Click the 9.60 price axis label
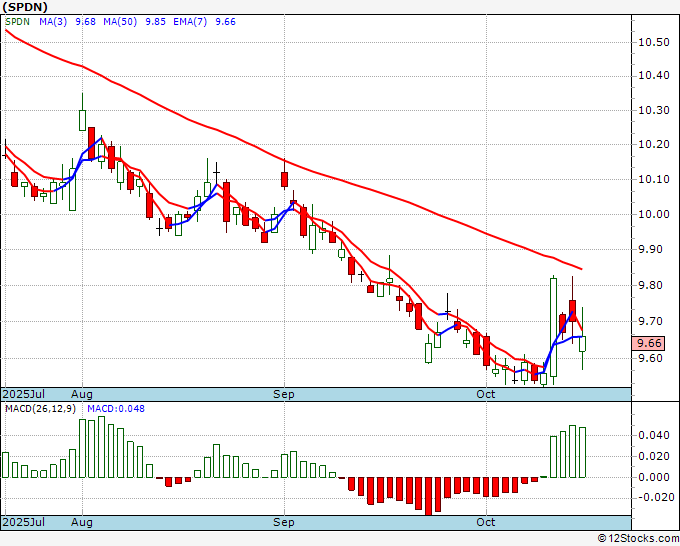This screenshot has height=546, width=680. 651,358
